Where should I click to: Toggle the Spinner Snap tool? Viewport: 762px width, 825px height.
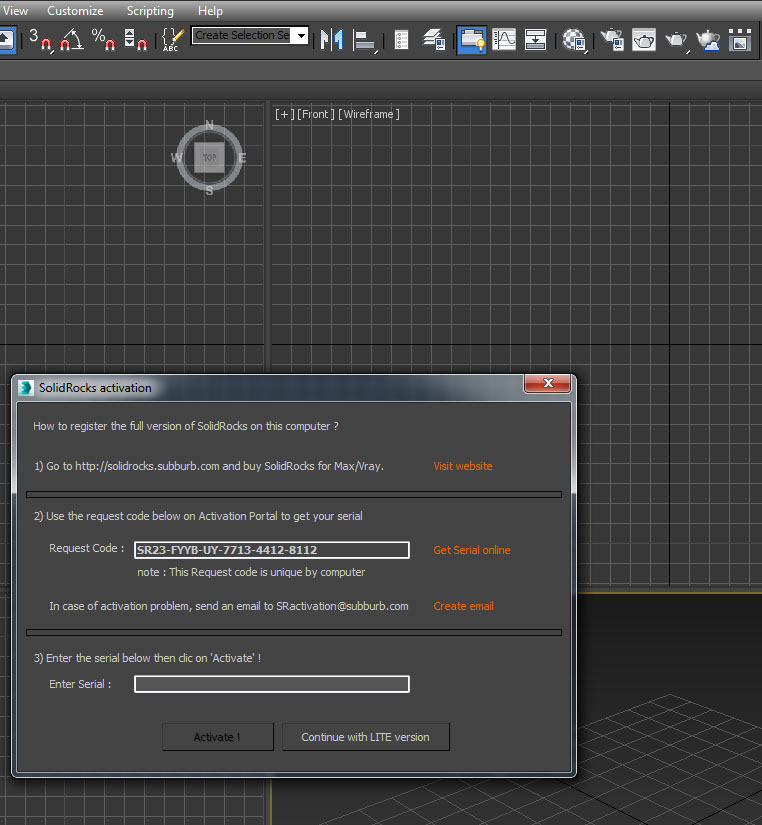[135, 39]
